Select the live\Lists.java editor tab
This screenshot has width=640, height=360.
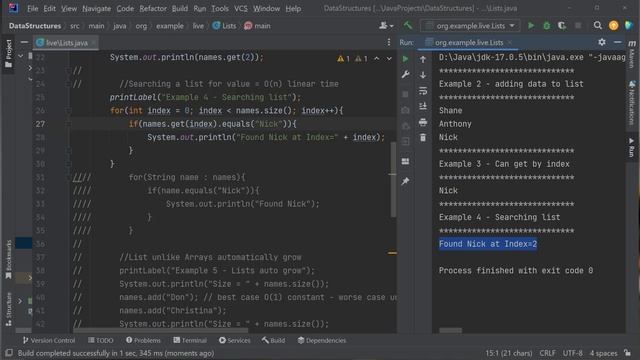tap(66, 42)
